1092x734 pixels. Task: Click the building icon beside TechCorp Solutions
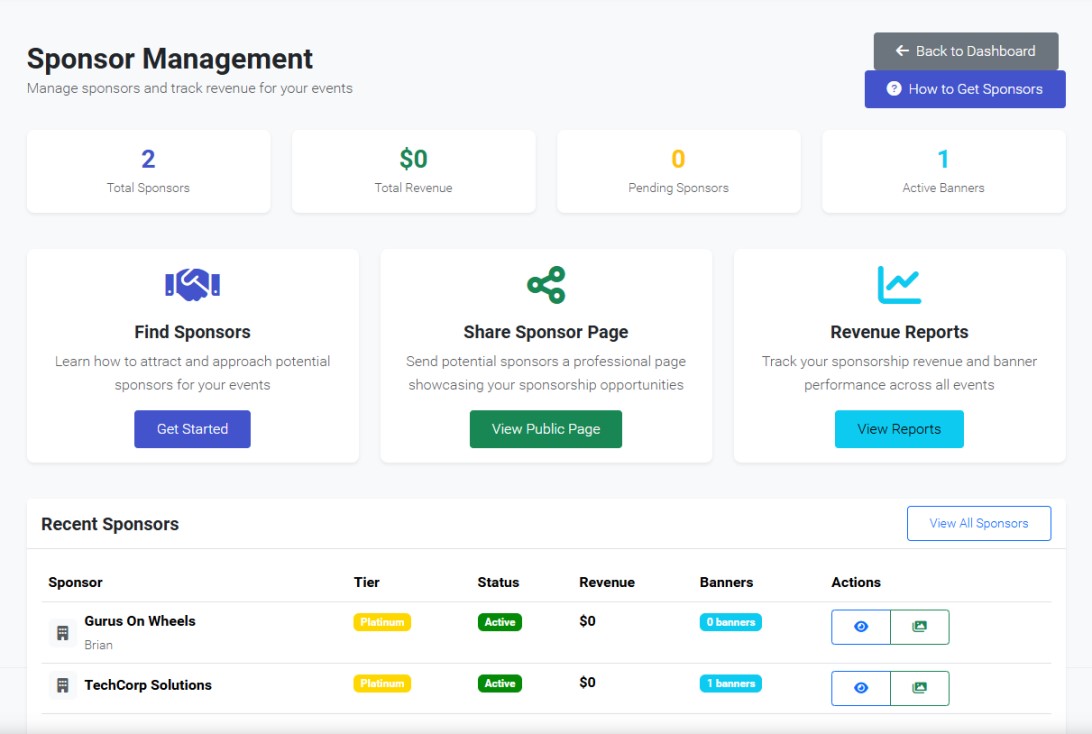(x=60, y=684)
